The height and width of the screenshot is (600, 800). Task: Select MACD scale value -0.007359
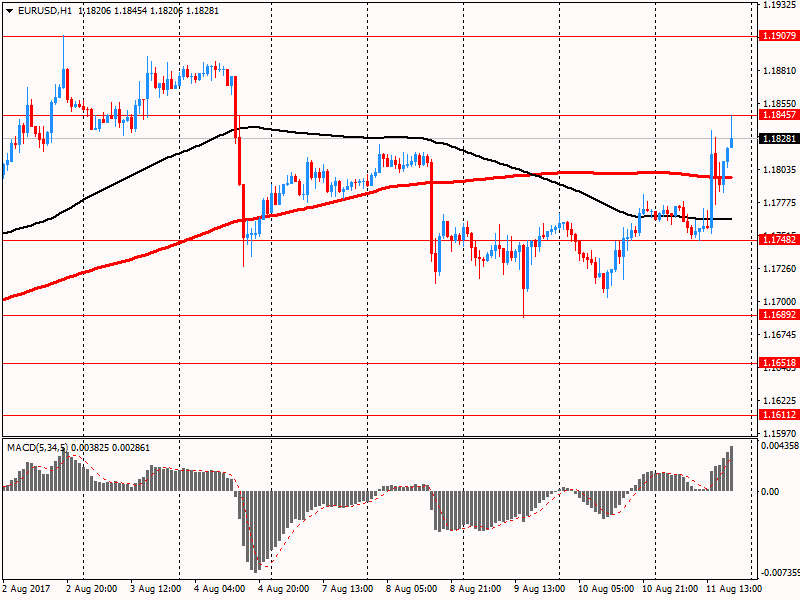pyautogui.click(x=779, y=572)
